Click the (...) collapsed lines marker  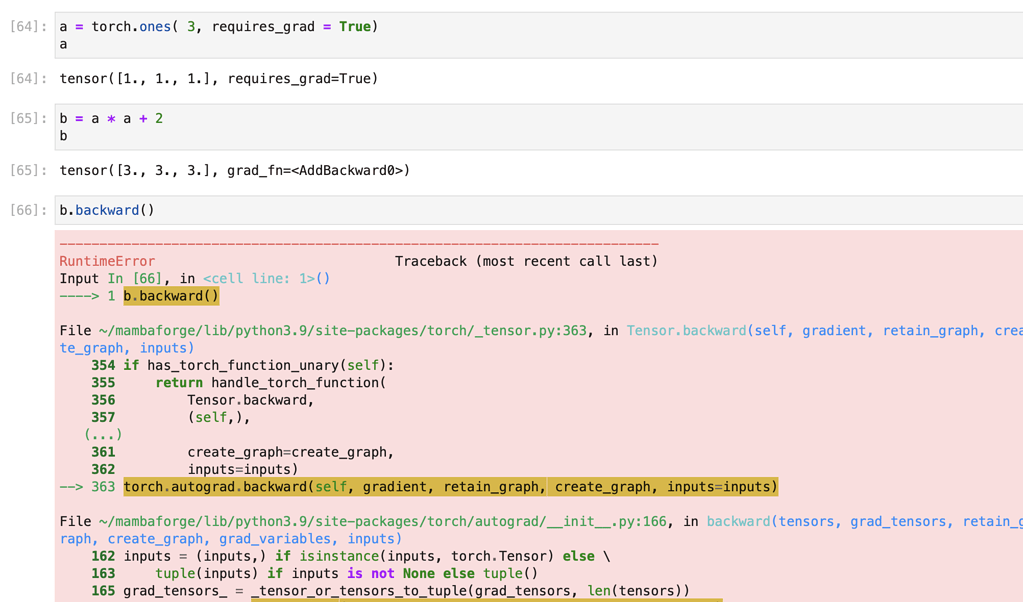[x=103, y=435]
